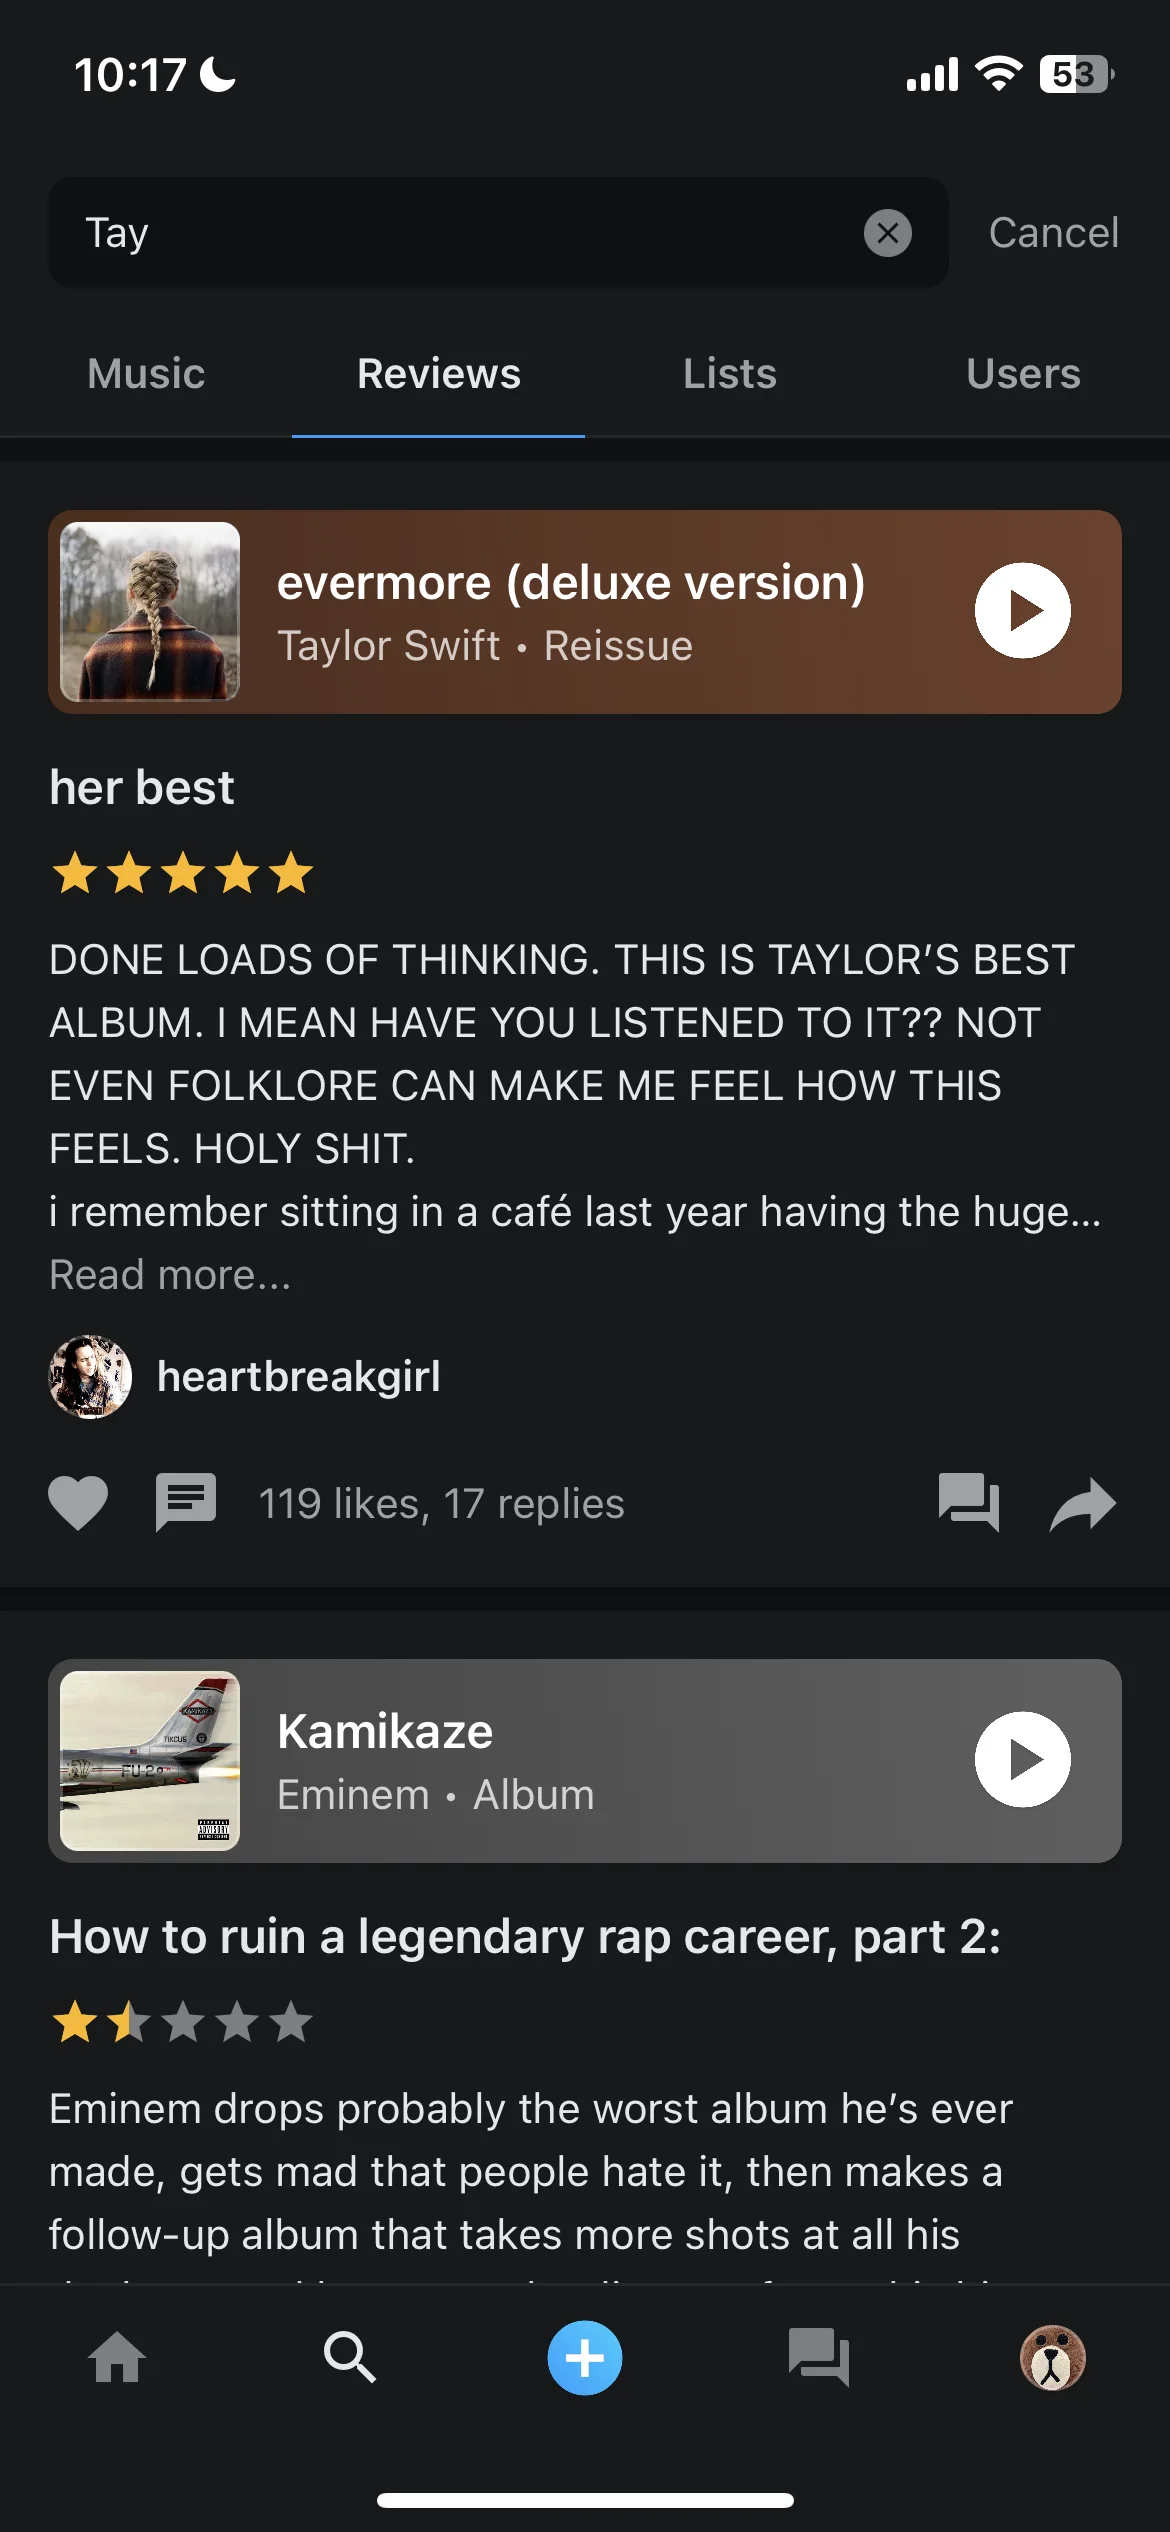Expand review with Read more link
This screenshot has height=2532, width=1170.
(x=170, y=1275)
